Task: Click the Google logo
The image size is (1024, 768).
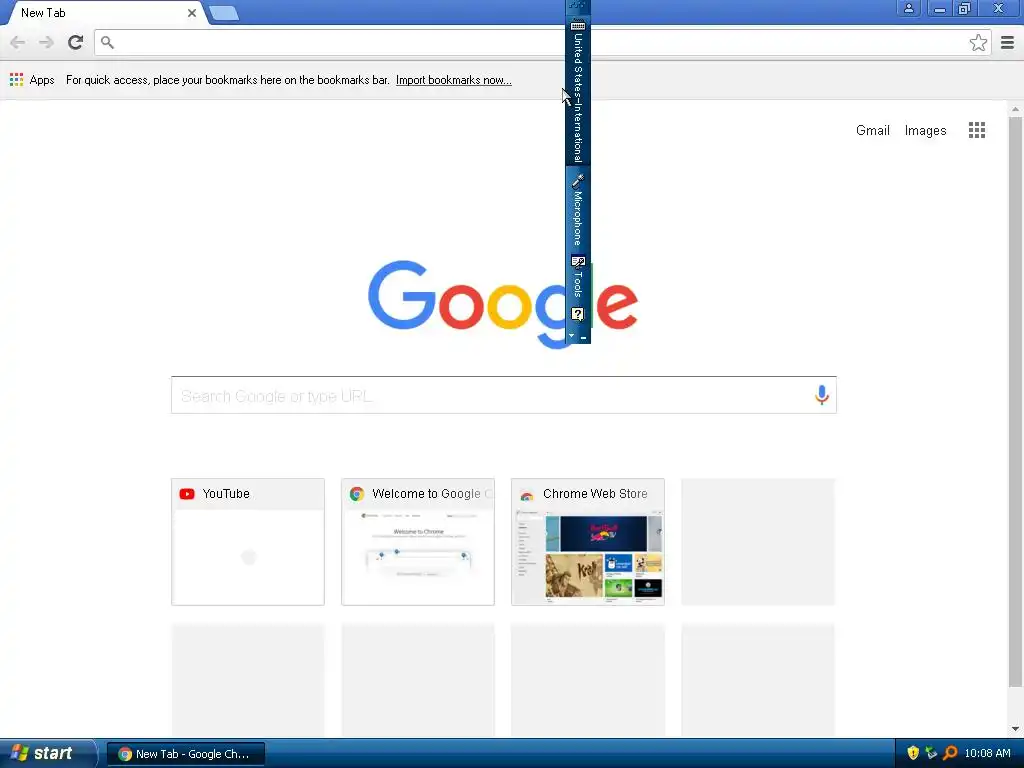Action: pos(503,304)
